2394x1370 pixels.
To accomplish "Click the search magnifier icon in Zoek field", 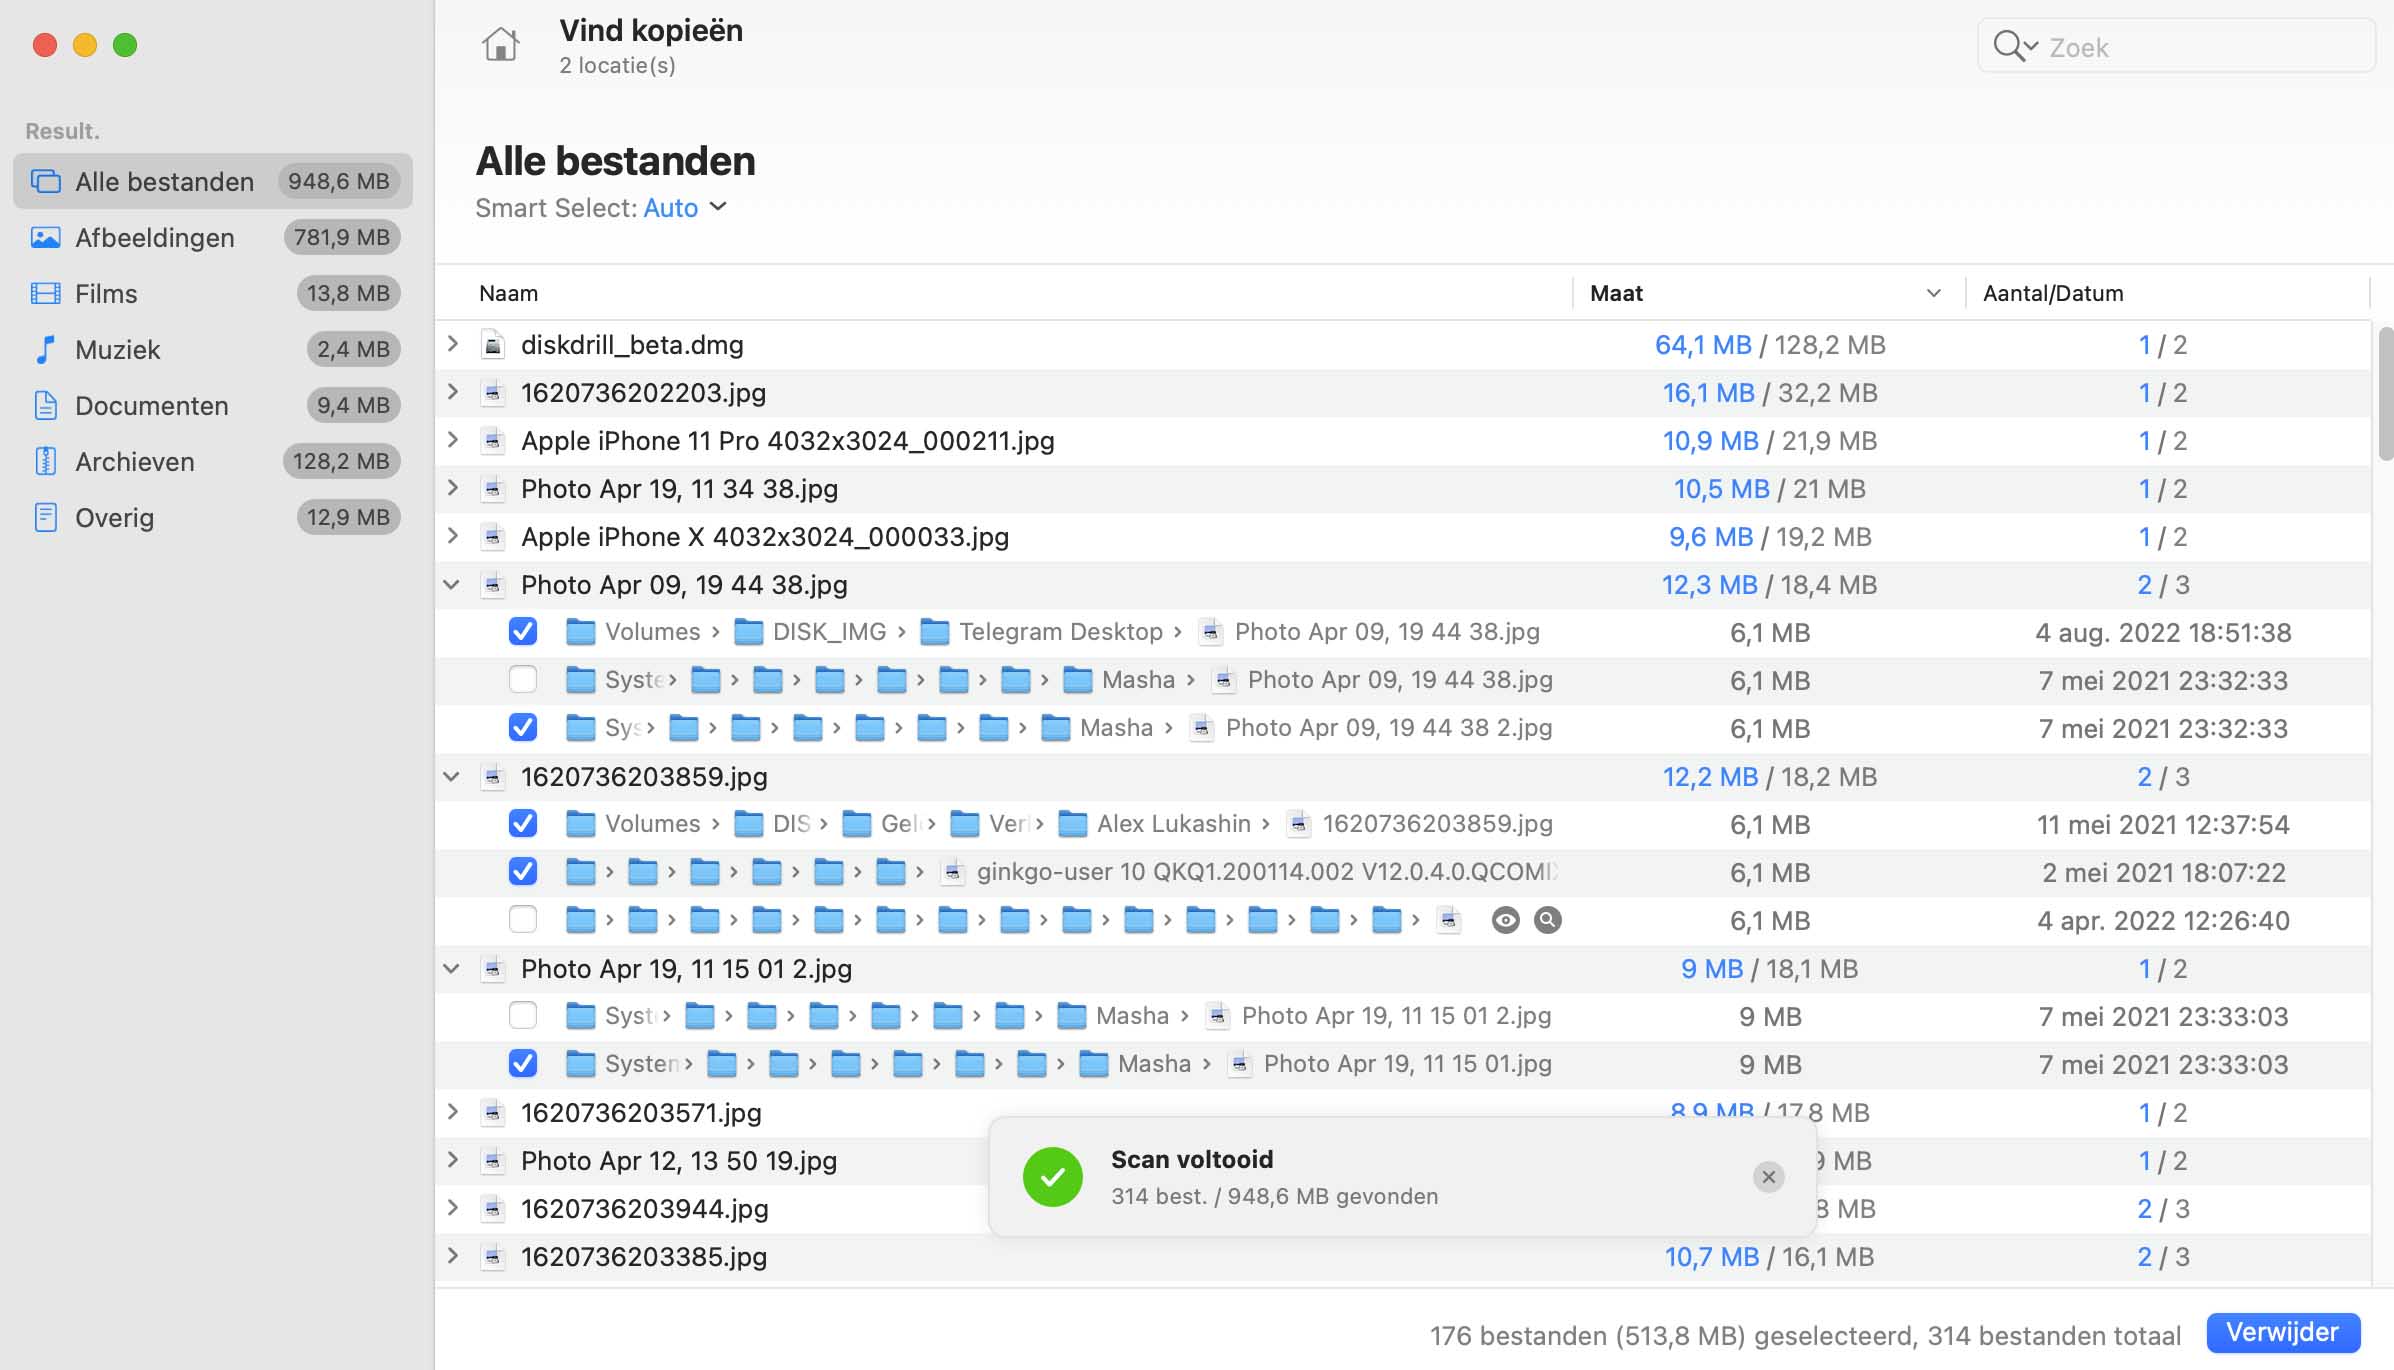I will [2008, 46].
